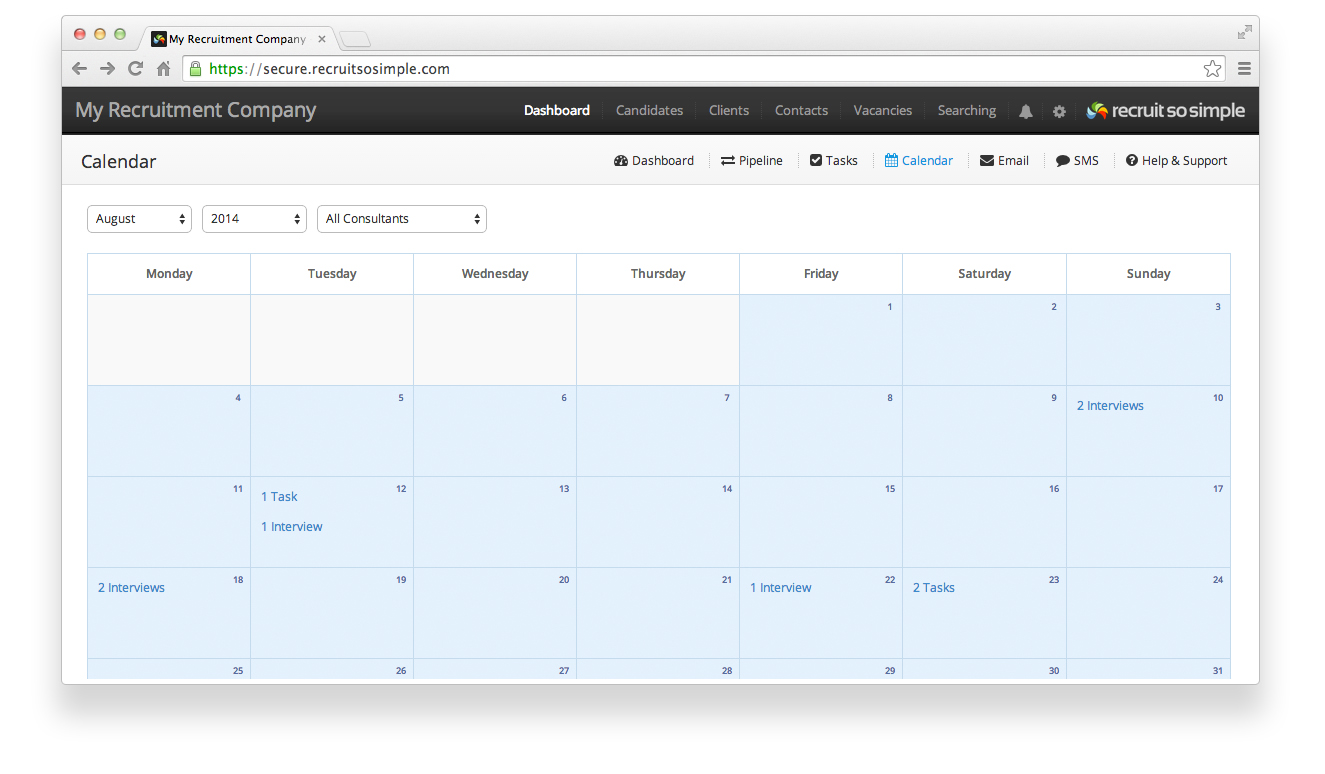Select the day cell numbered 7
Image resolution: width=1325 pixels, height=774 pixels.
[x=658, y=431]
